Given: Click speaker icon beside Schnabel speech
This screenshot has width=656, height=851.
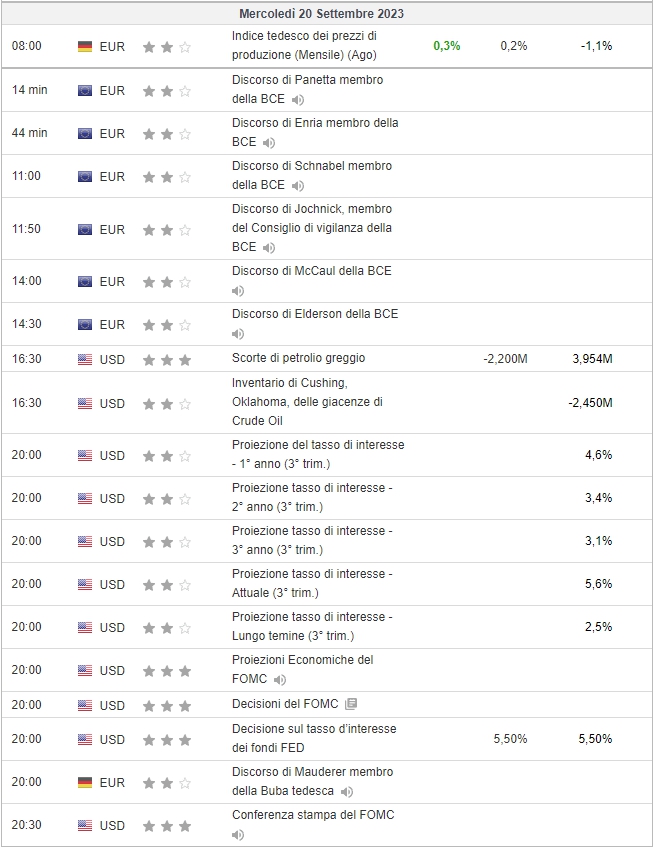Looking at the screenshot, I should click(297, 186).
